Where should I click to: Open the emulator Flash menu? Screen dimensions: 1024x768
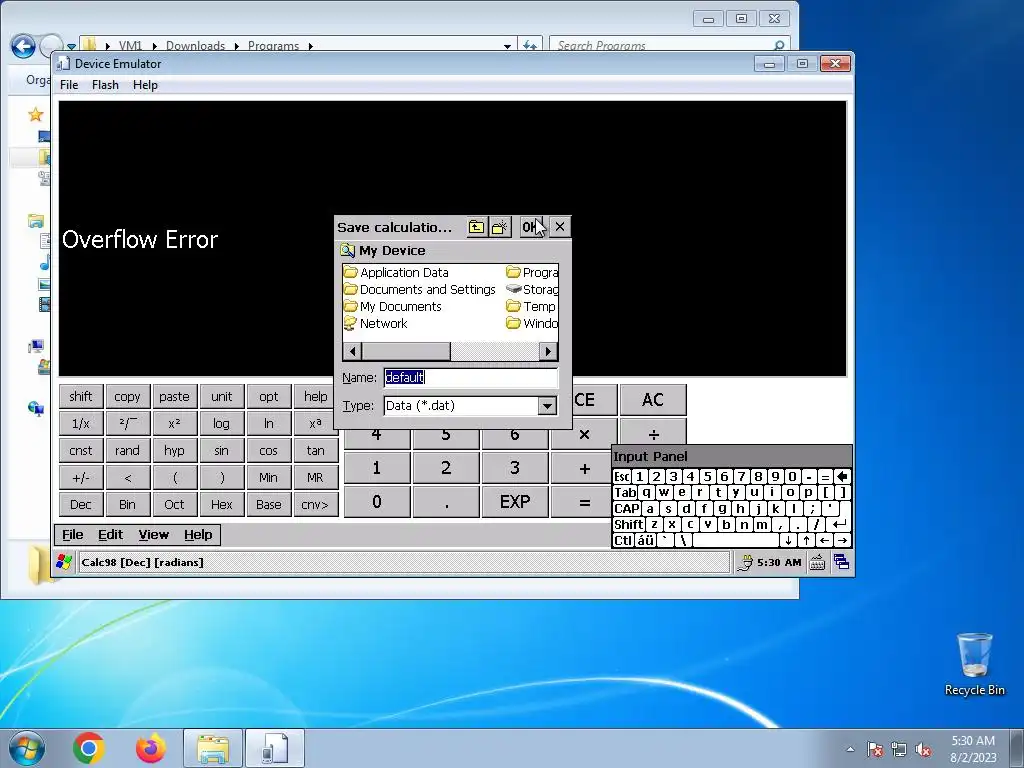pos(105,85)
